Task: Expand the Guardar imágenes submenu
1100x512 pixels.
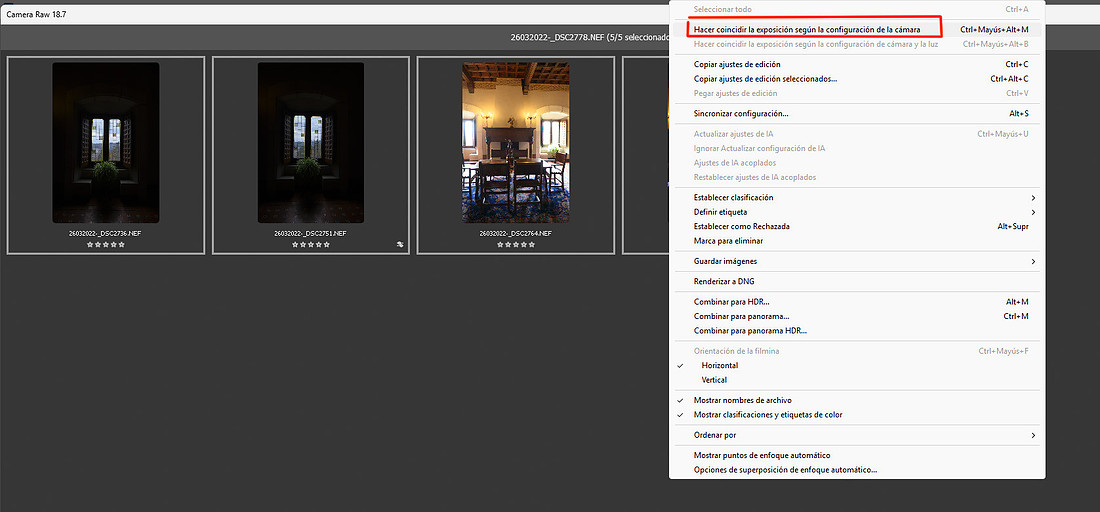Action: [x=857, y=261]
